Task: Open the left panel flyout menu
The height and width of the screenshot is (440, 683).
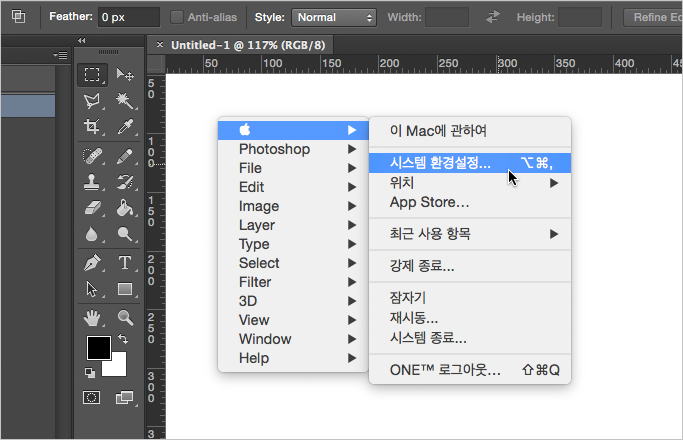Action: tap(61, 55)
